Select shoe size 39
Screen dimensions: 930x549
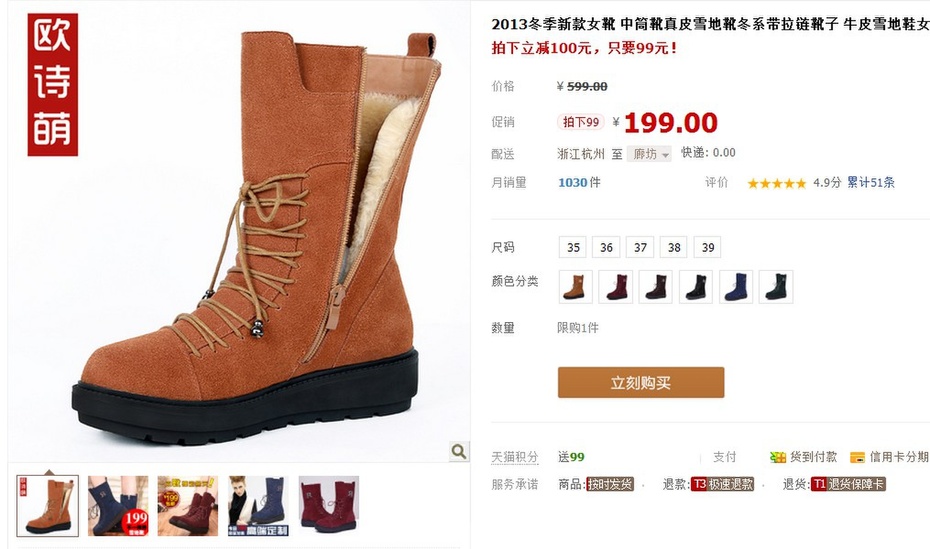pos(708,247)
